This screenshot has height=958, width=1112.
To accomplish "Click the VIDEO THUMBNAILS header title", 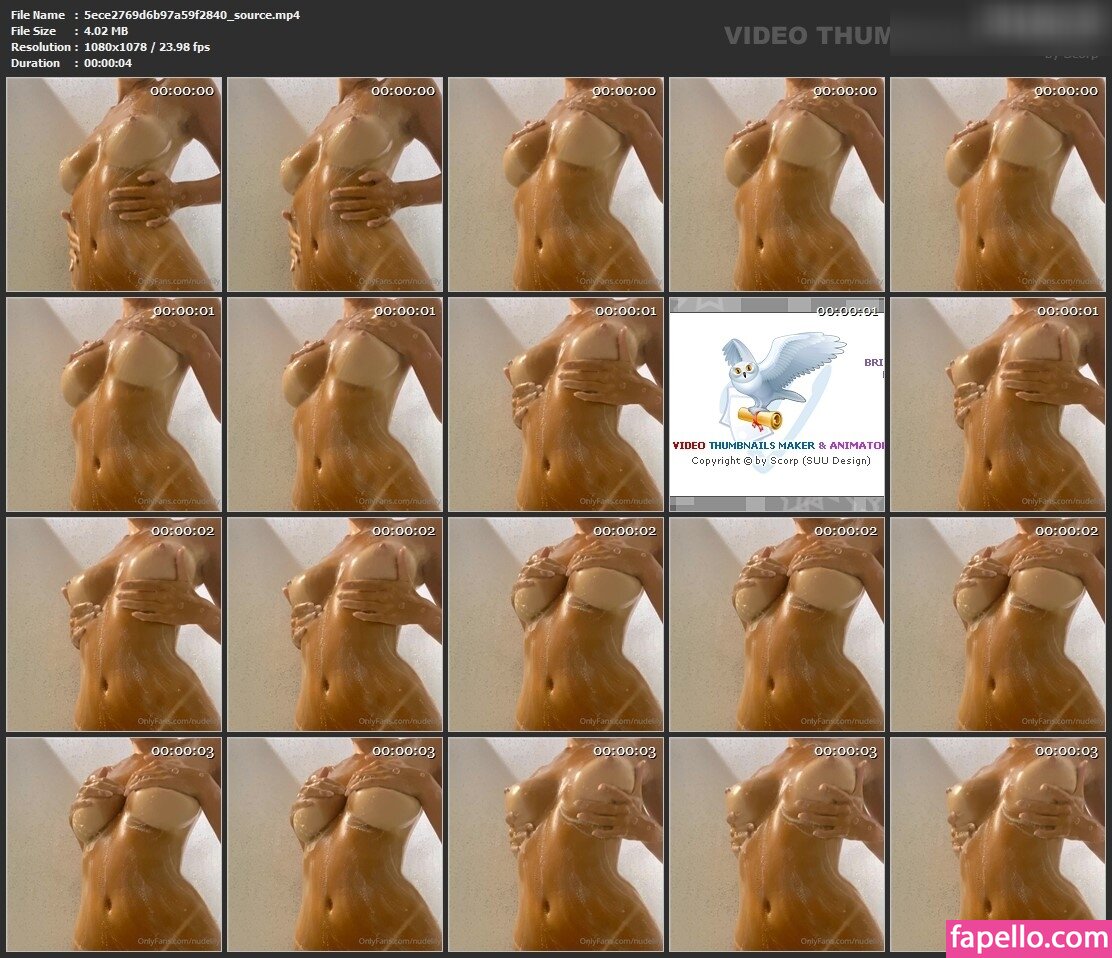I will click(806, 36).
